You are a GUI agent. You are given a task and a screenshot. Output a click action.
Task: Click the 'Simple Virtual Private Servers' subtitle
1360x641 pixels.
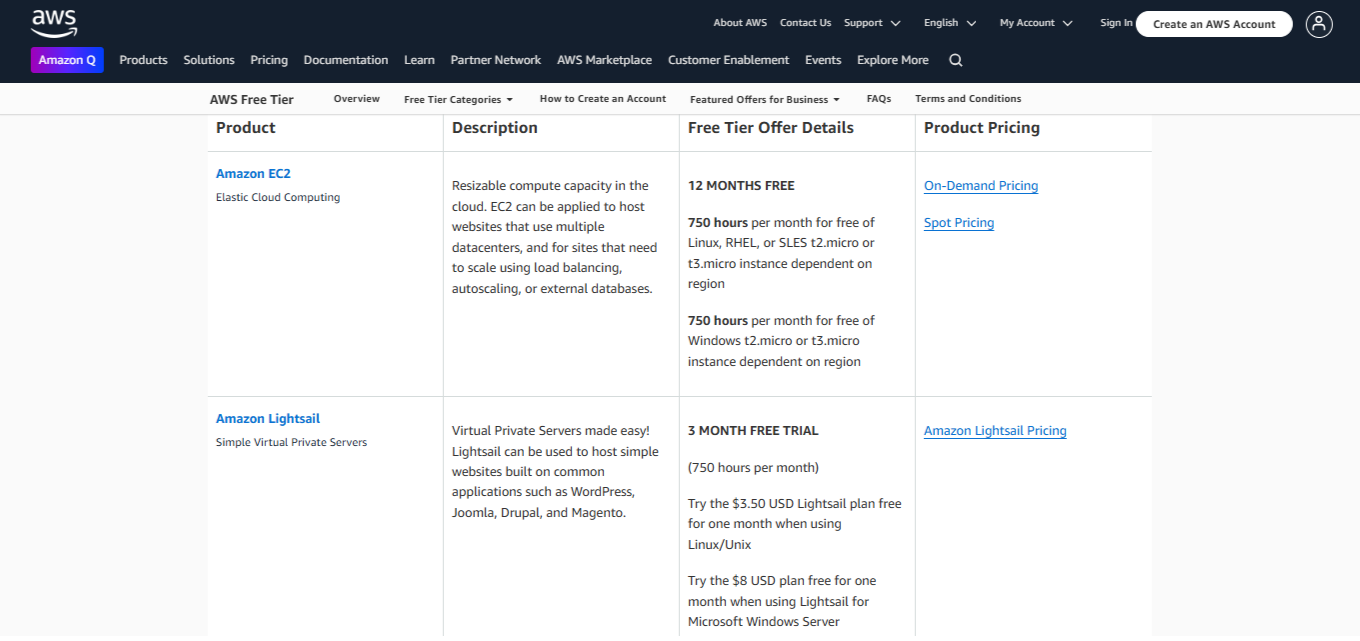click(291, 443)
